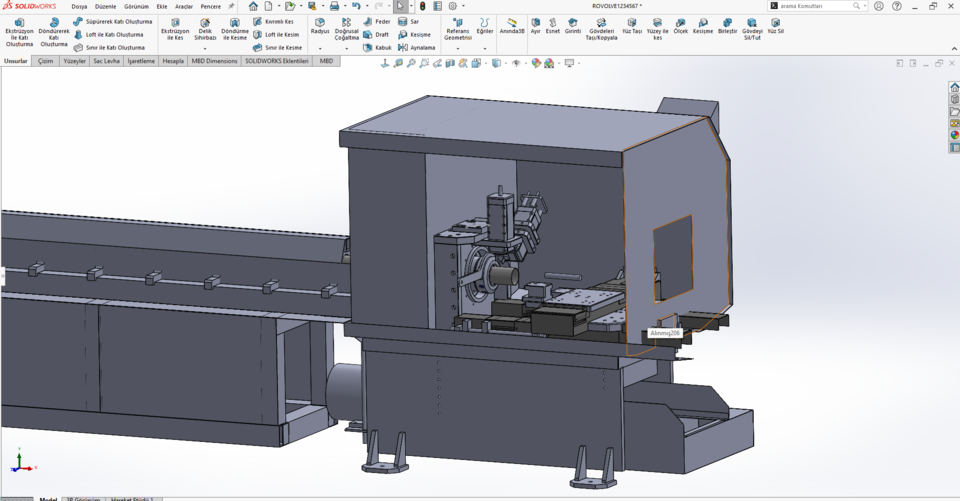Choose Sınır ile Katı Oluşturma command
The image size is (960, 501).
(110, 47)
